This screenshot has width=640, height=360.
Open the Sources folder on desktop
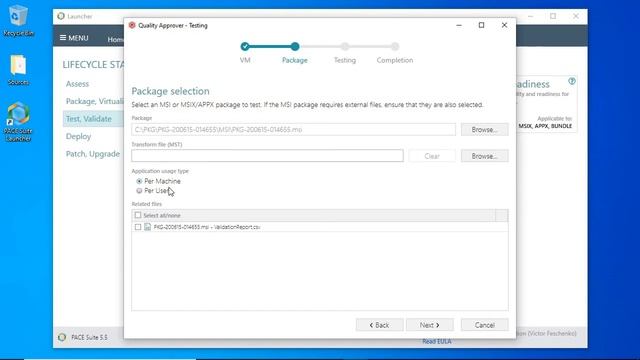(18, 70)
